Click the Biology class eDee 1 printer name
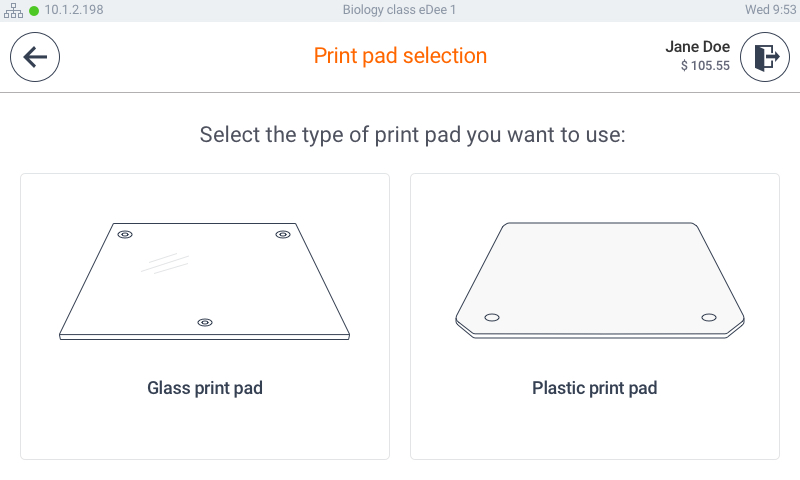800x480 pixels. coord(399,10)
